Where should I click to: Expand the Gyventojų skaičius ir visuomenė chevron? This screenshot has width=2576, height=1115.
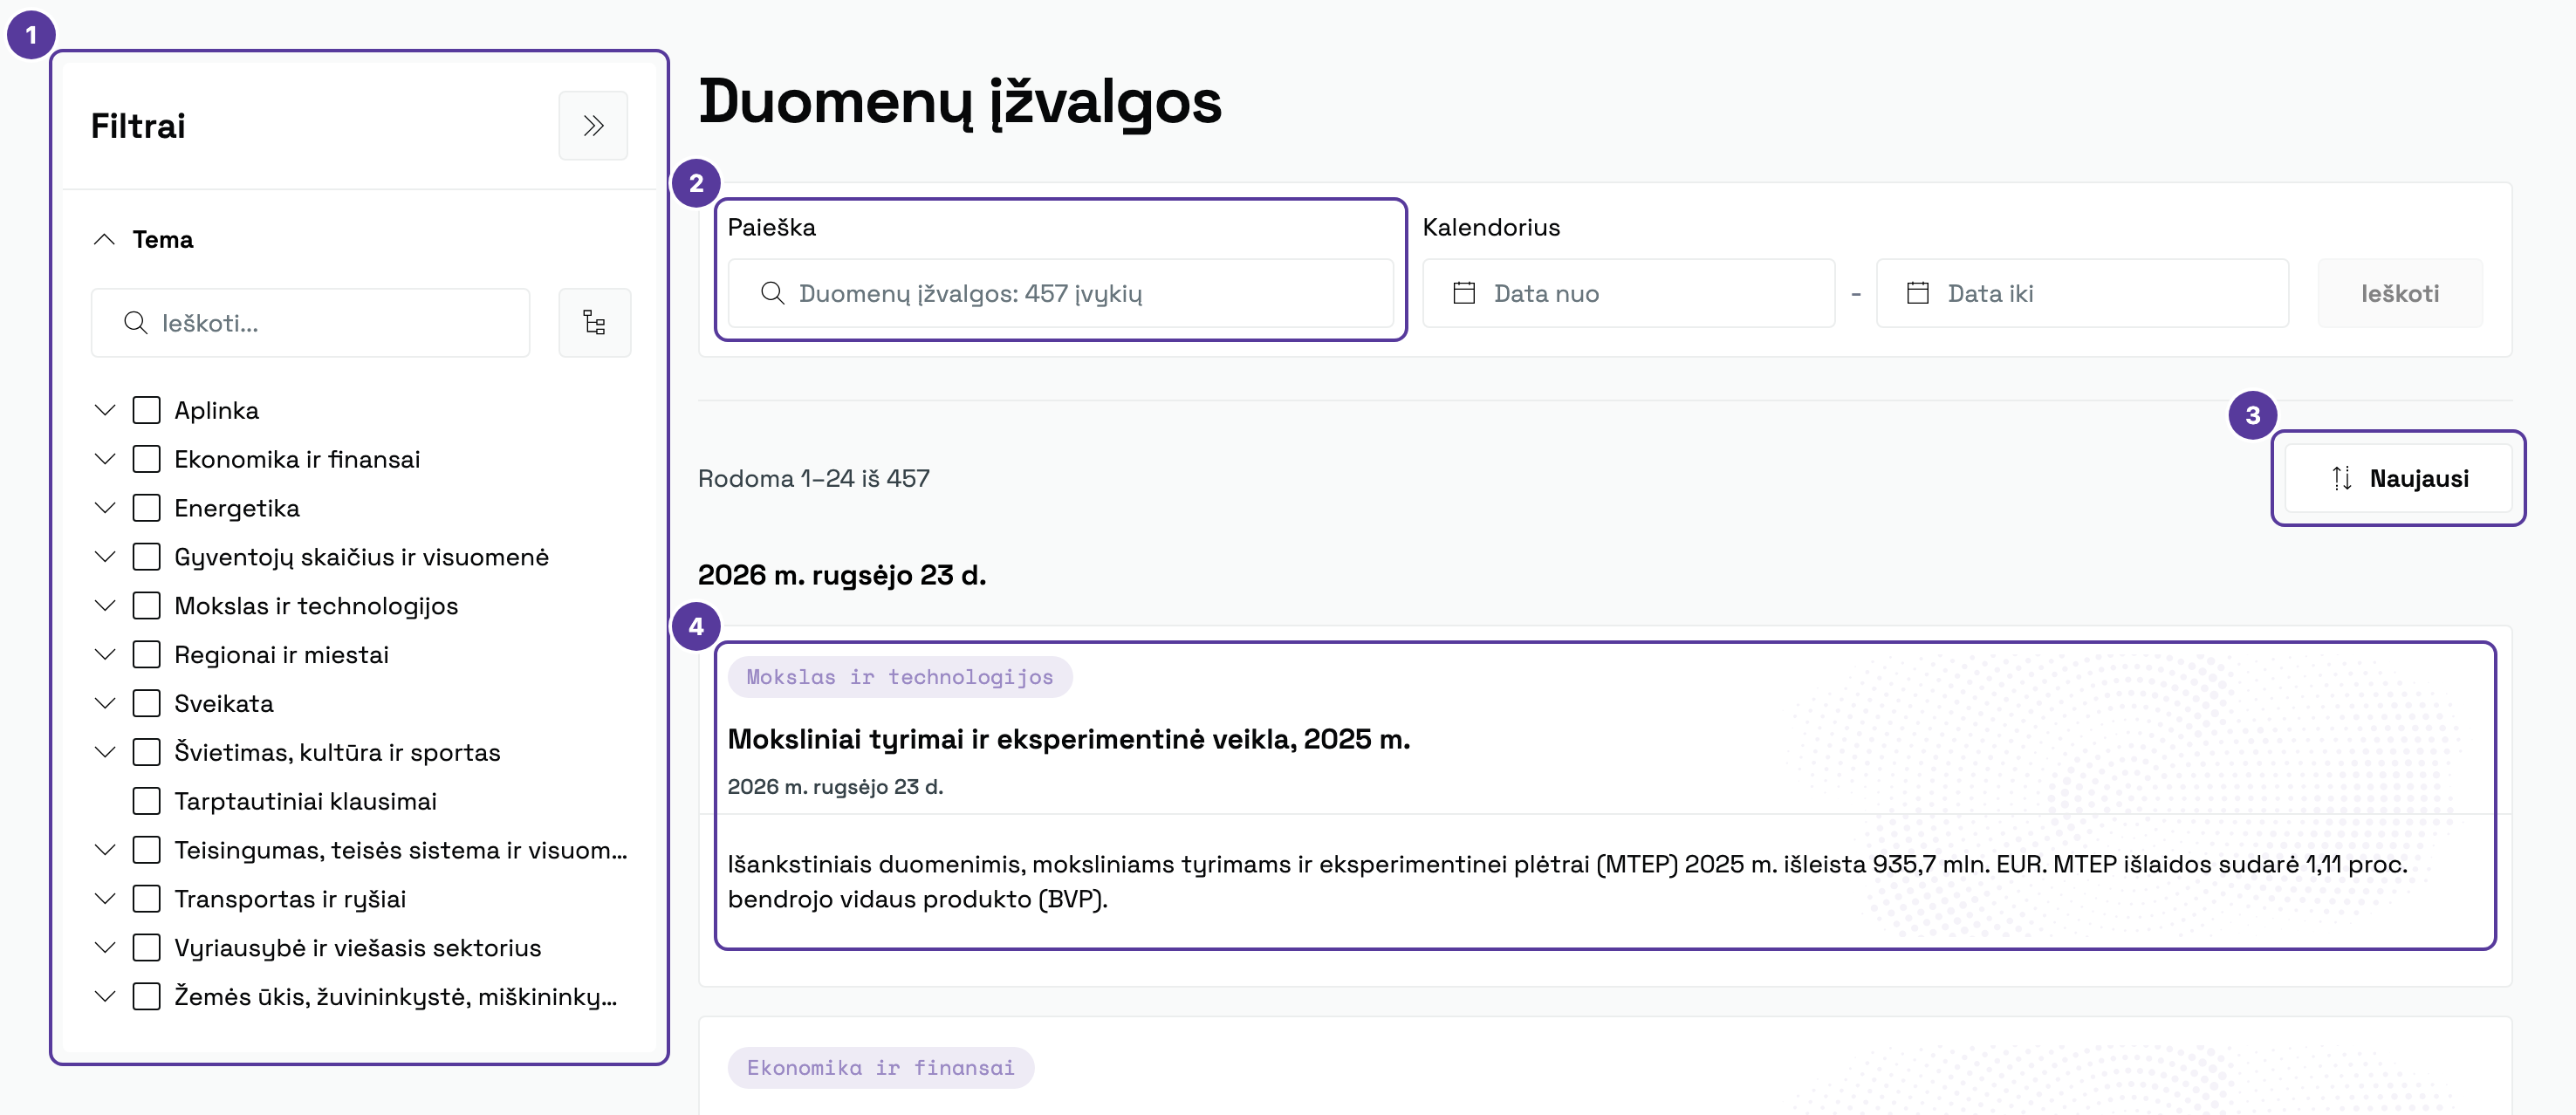click(x=105, y=557)
